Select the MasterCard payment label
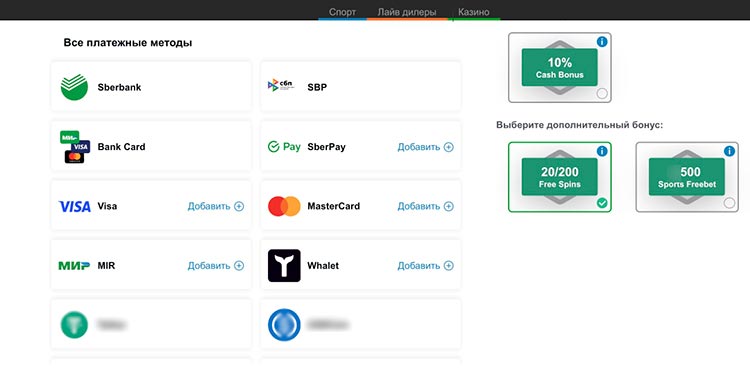The image size is (750, 374). pyautogui.click(x=333, y=206)
